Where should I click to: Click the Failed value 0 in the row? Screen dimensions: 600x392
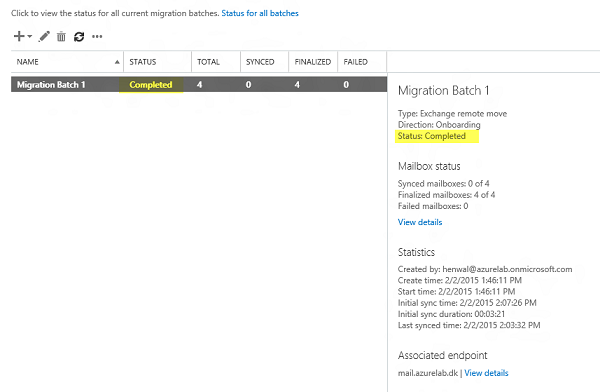coord(346,85)
